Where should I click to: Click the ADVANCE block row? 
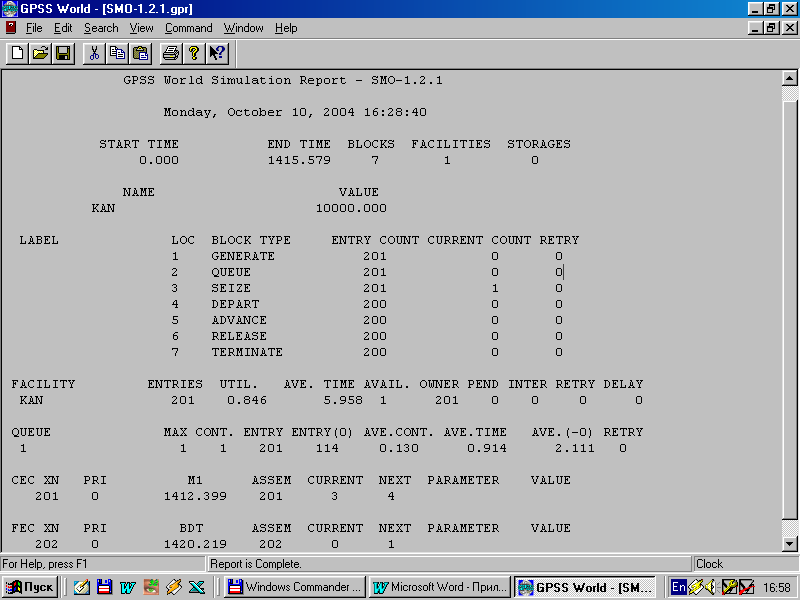tap(367, 320)
